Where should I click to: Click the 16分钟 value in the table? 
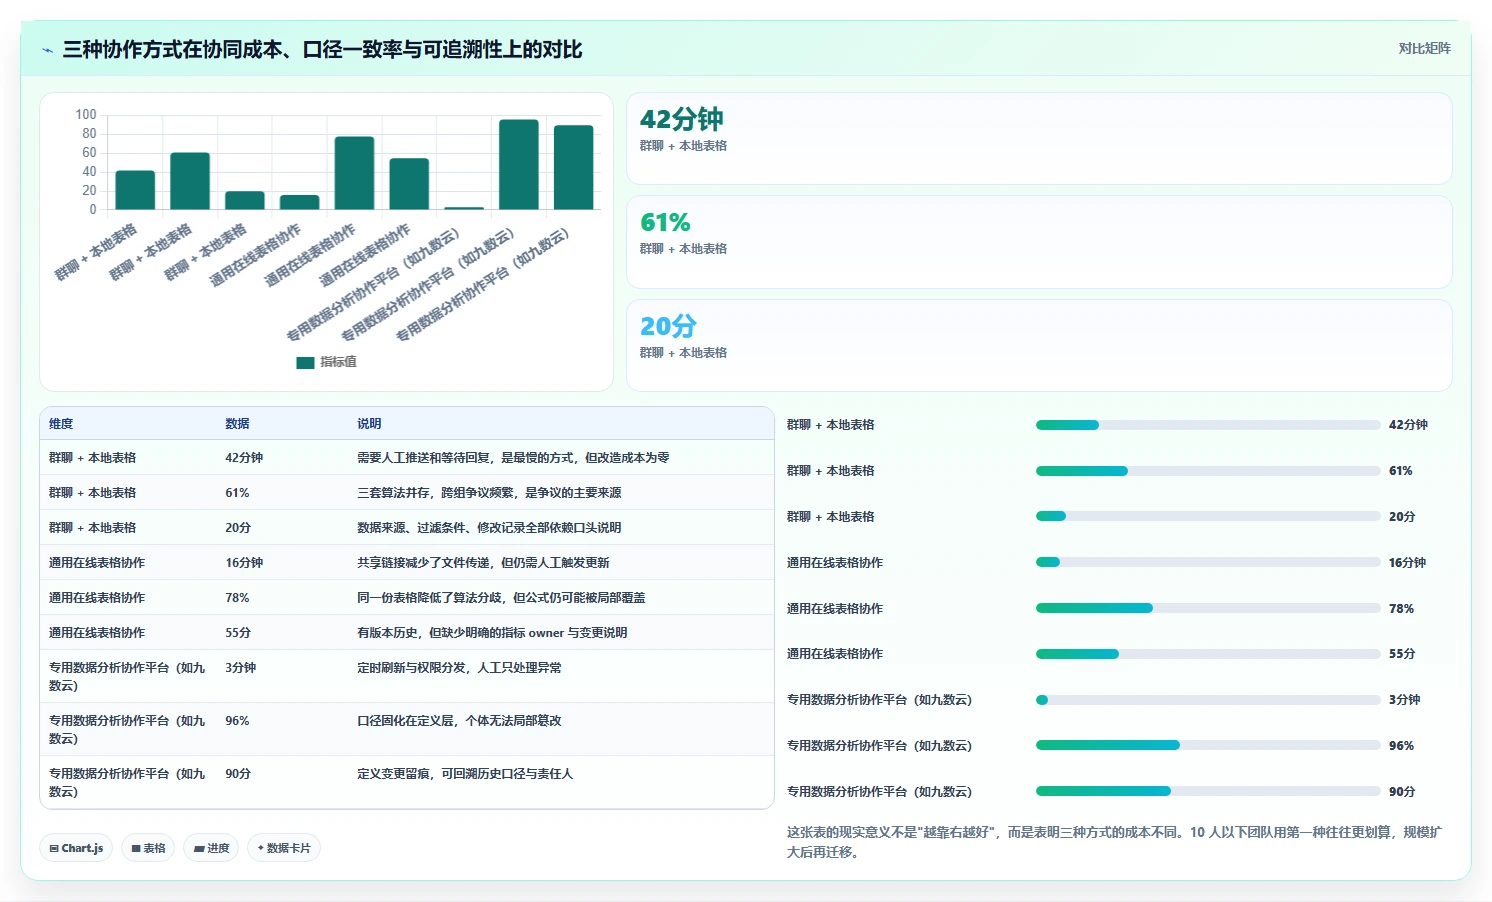pos(244,563)
